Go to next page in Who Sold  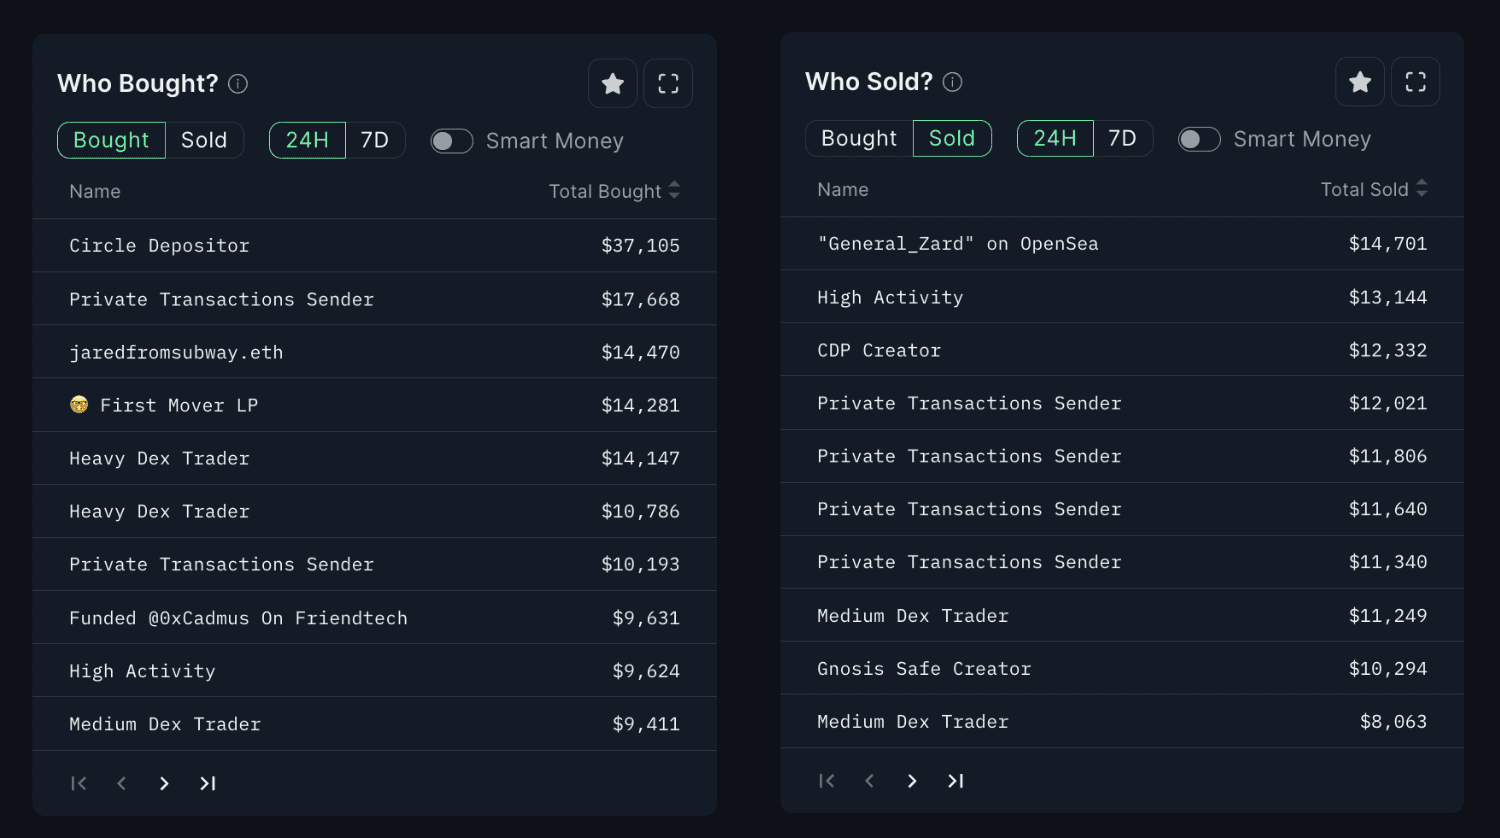point(912,781)
